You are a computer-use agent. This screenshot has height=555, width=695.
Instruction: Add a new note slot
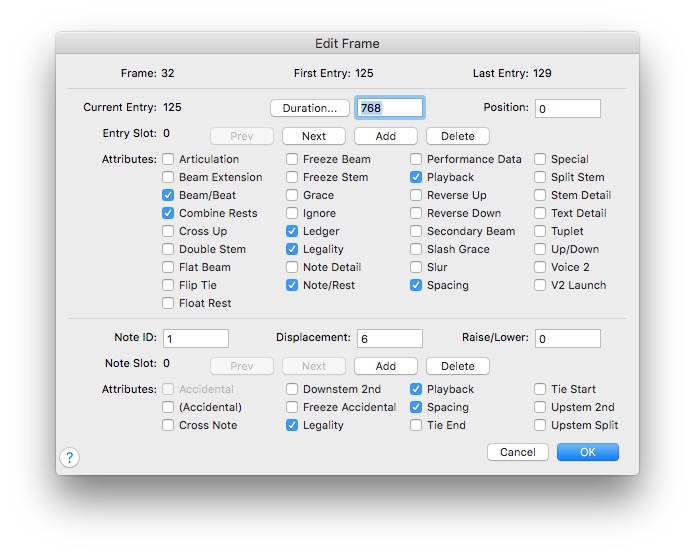[386, 366]
